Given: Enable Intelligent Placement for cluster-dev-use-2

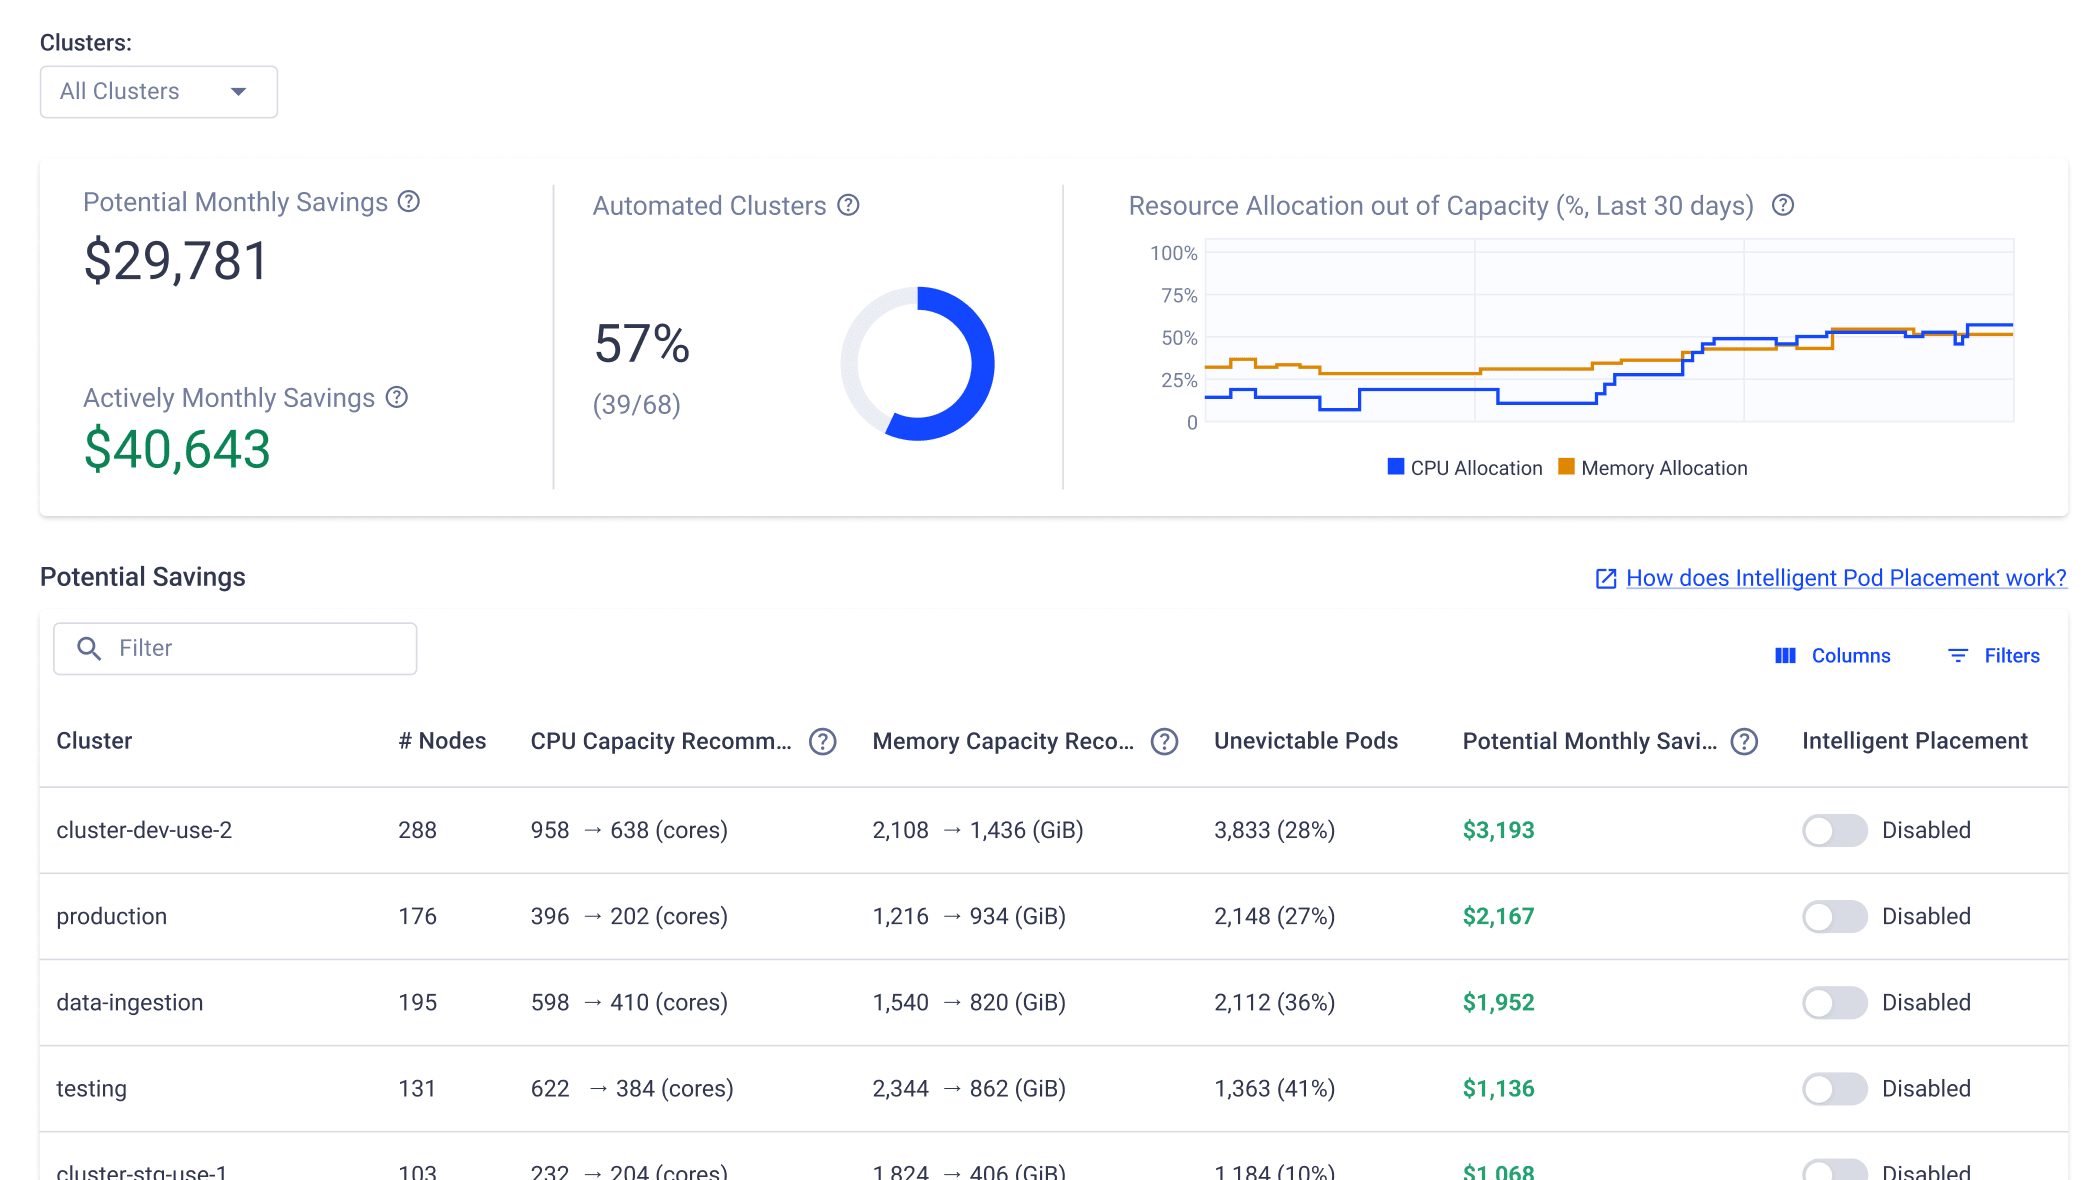Looking at the screenshot, I should coord(1834,830).
